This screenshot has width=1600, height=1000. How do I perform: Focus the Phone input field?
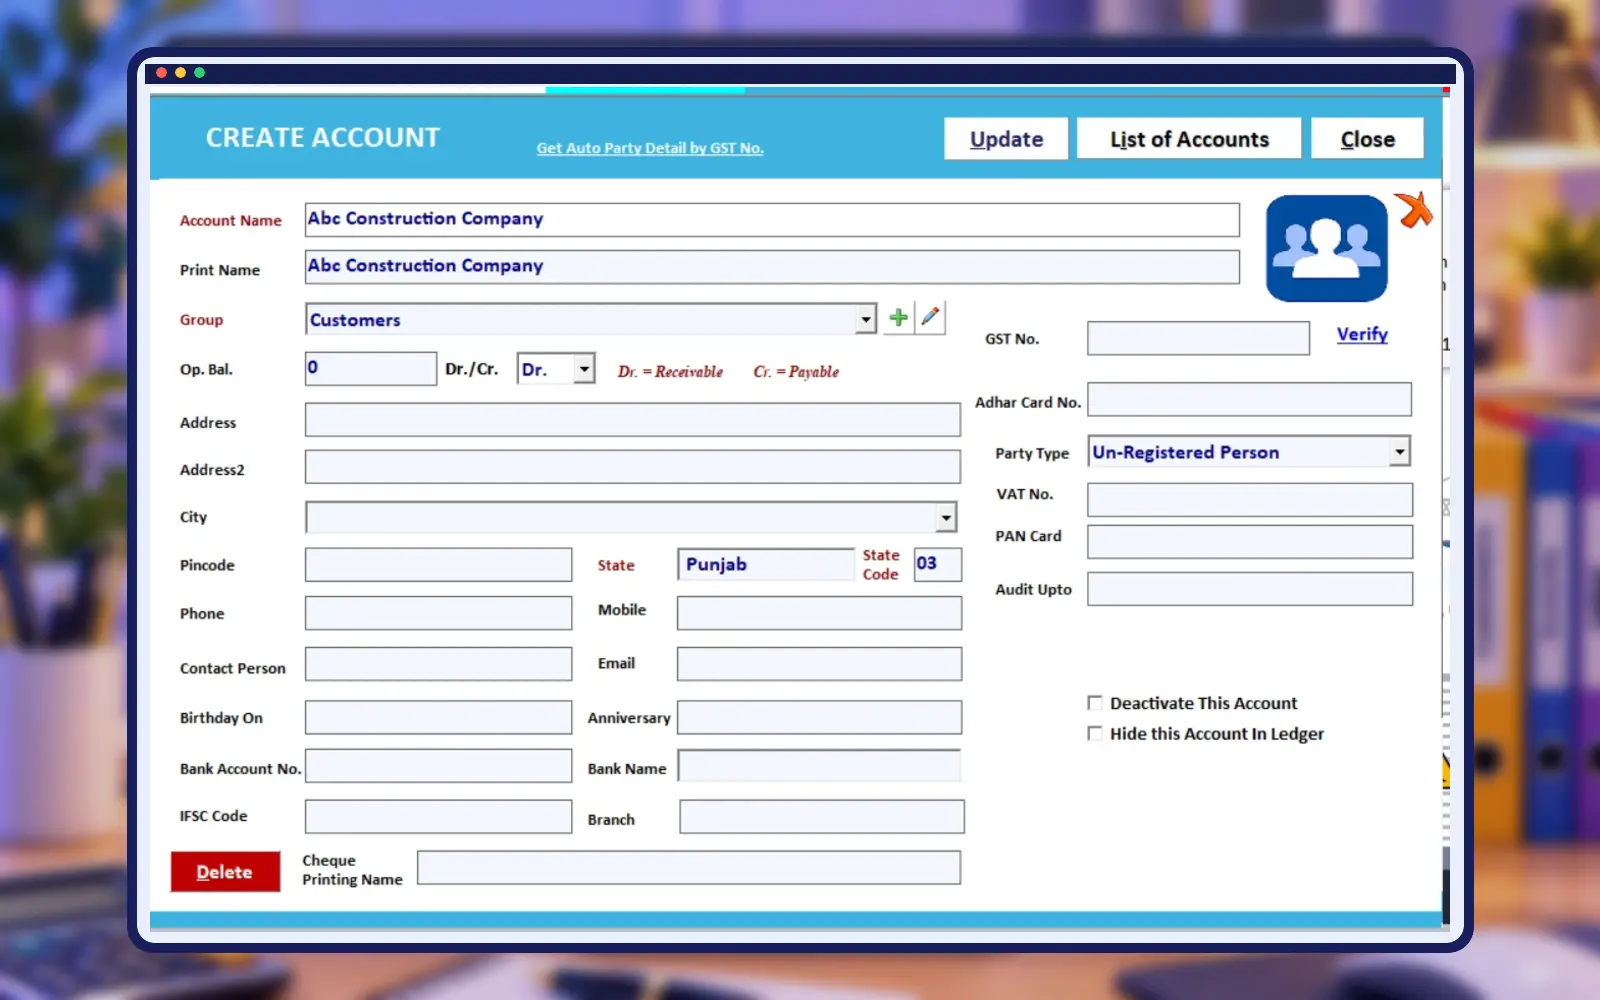click(439, 613)
